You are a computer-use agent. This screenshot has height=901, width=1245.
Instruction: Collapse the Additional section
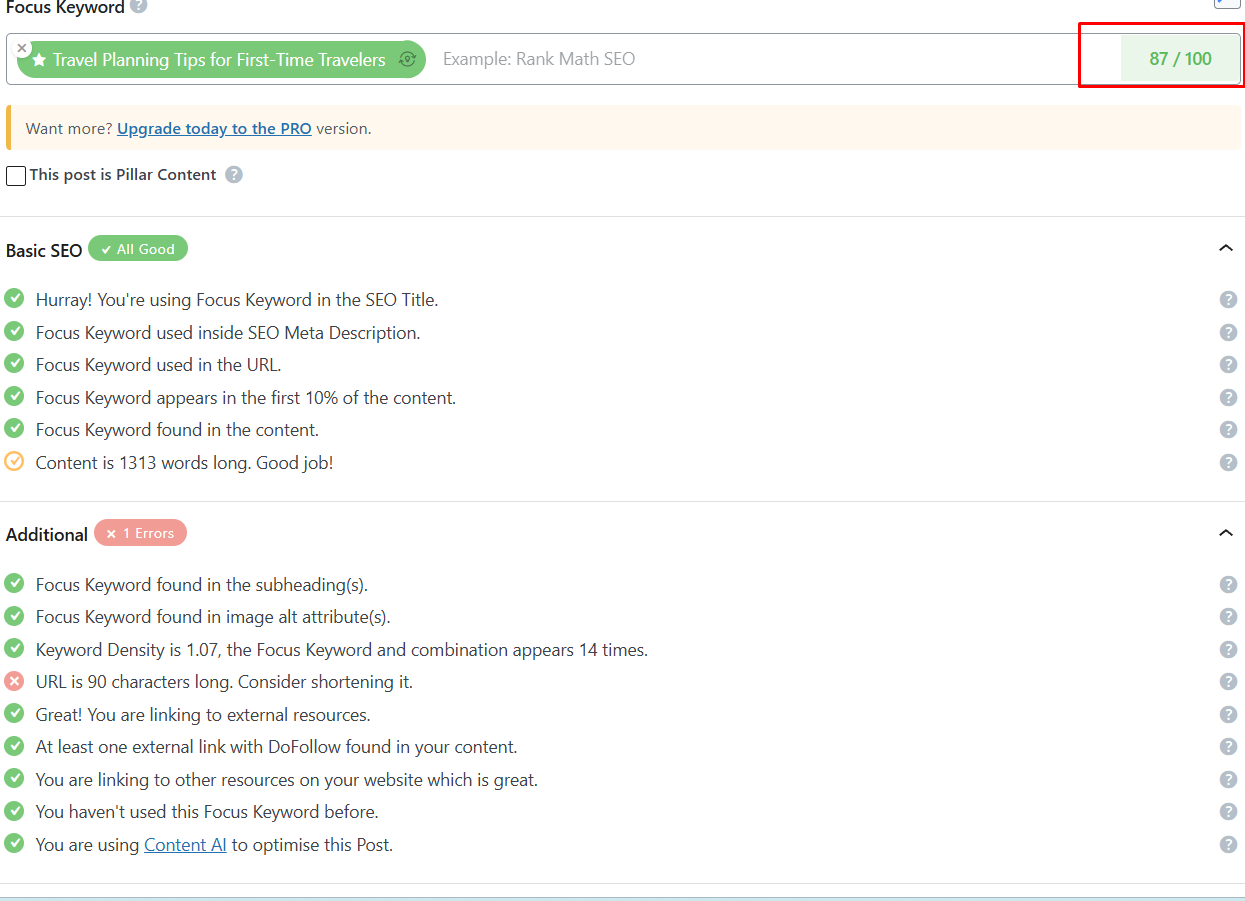point(1226,532)
